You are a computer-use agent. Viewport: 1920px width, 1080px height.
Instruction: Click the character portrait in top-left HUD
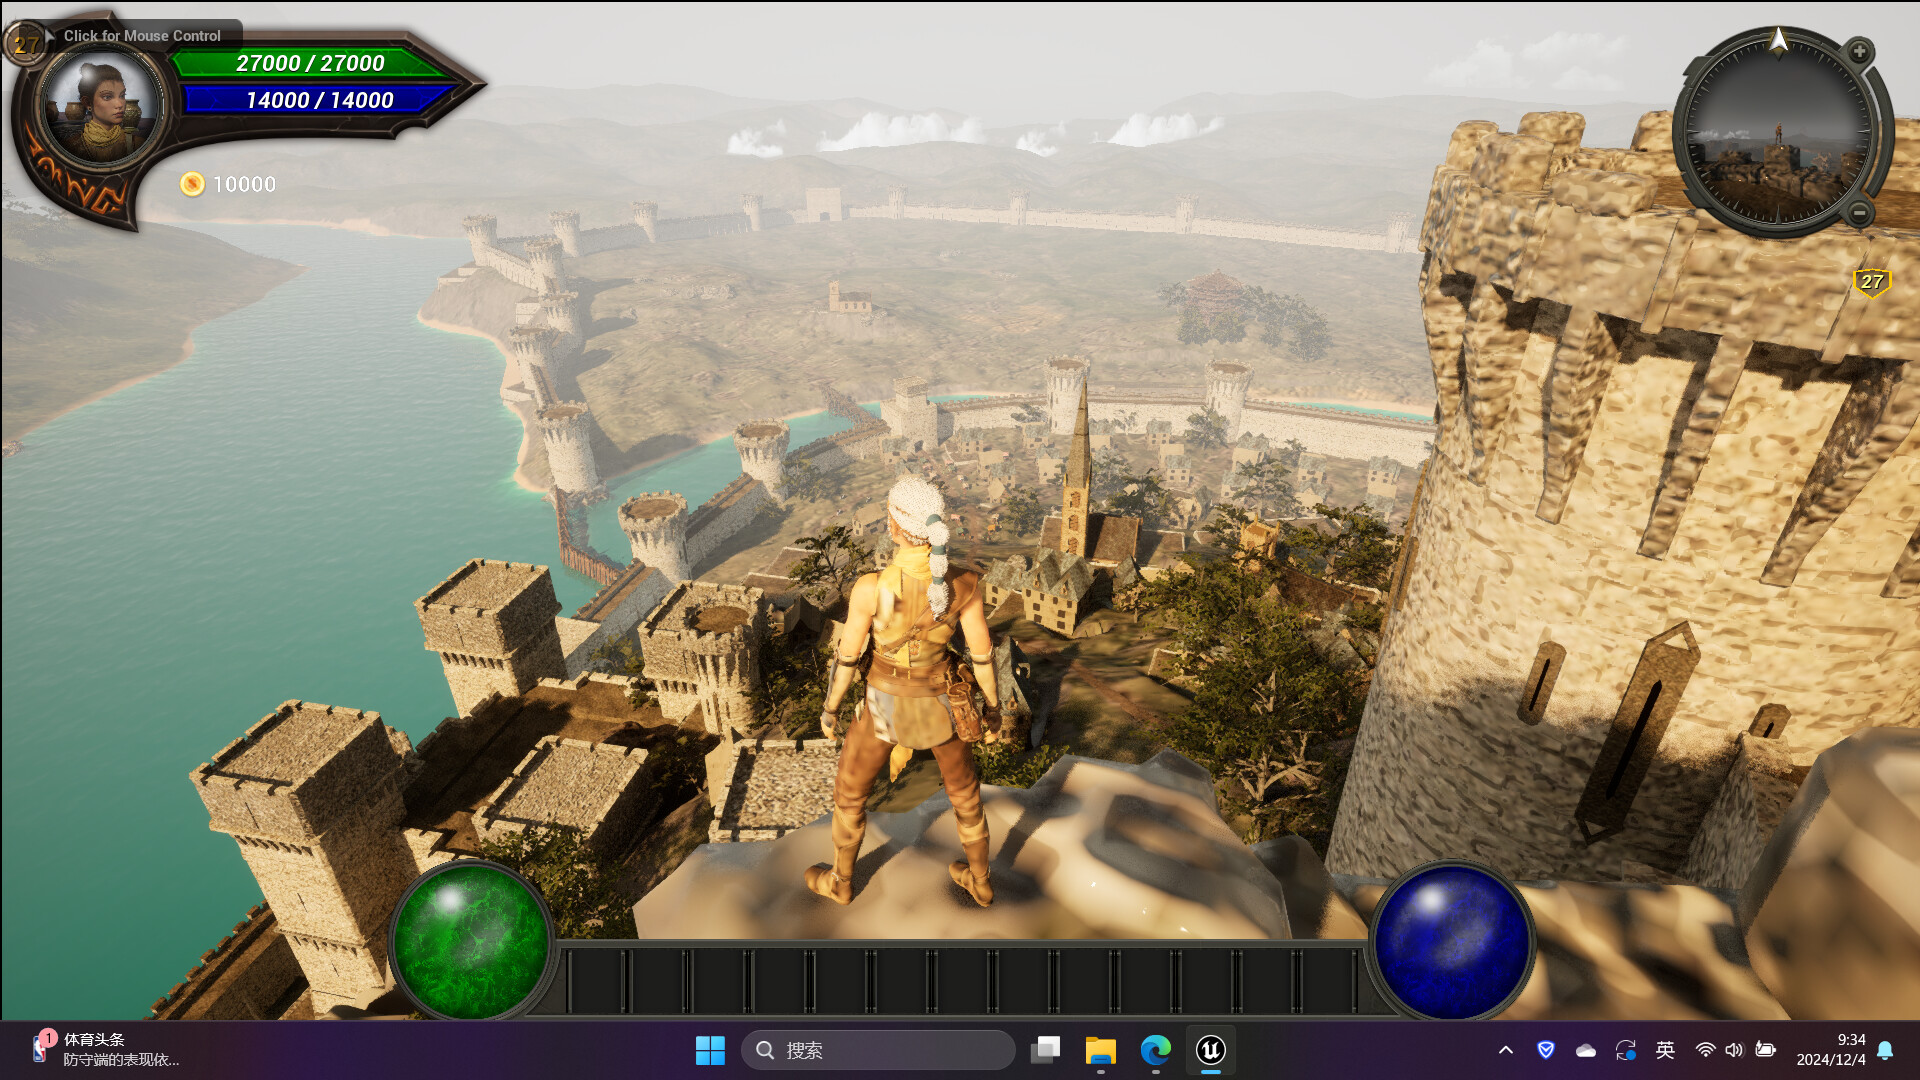click(x=100, y=108)
